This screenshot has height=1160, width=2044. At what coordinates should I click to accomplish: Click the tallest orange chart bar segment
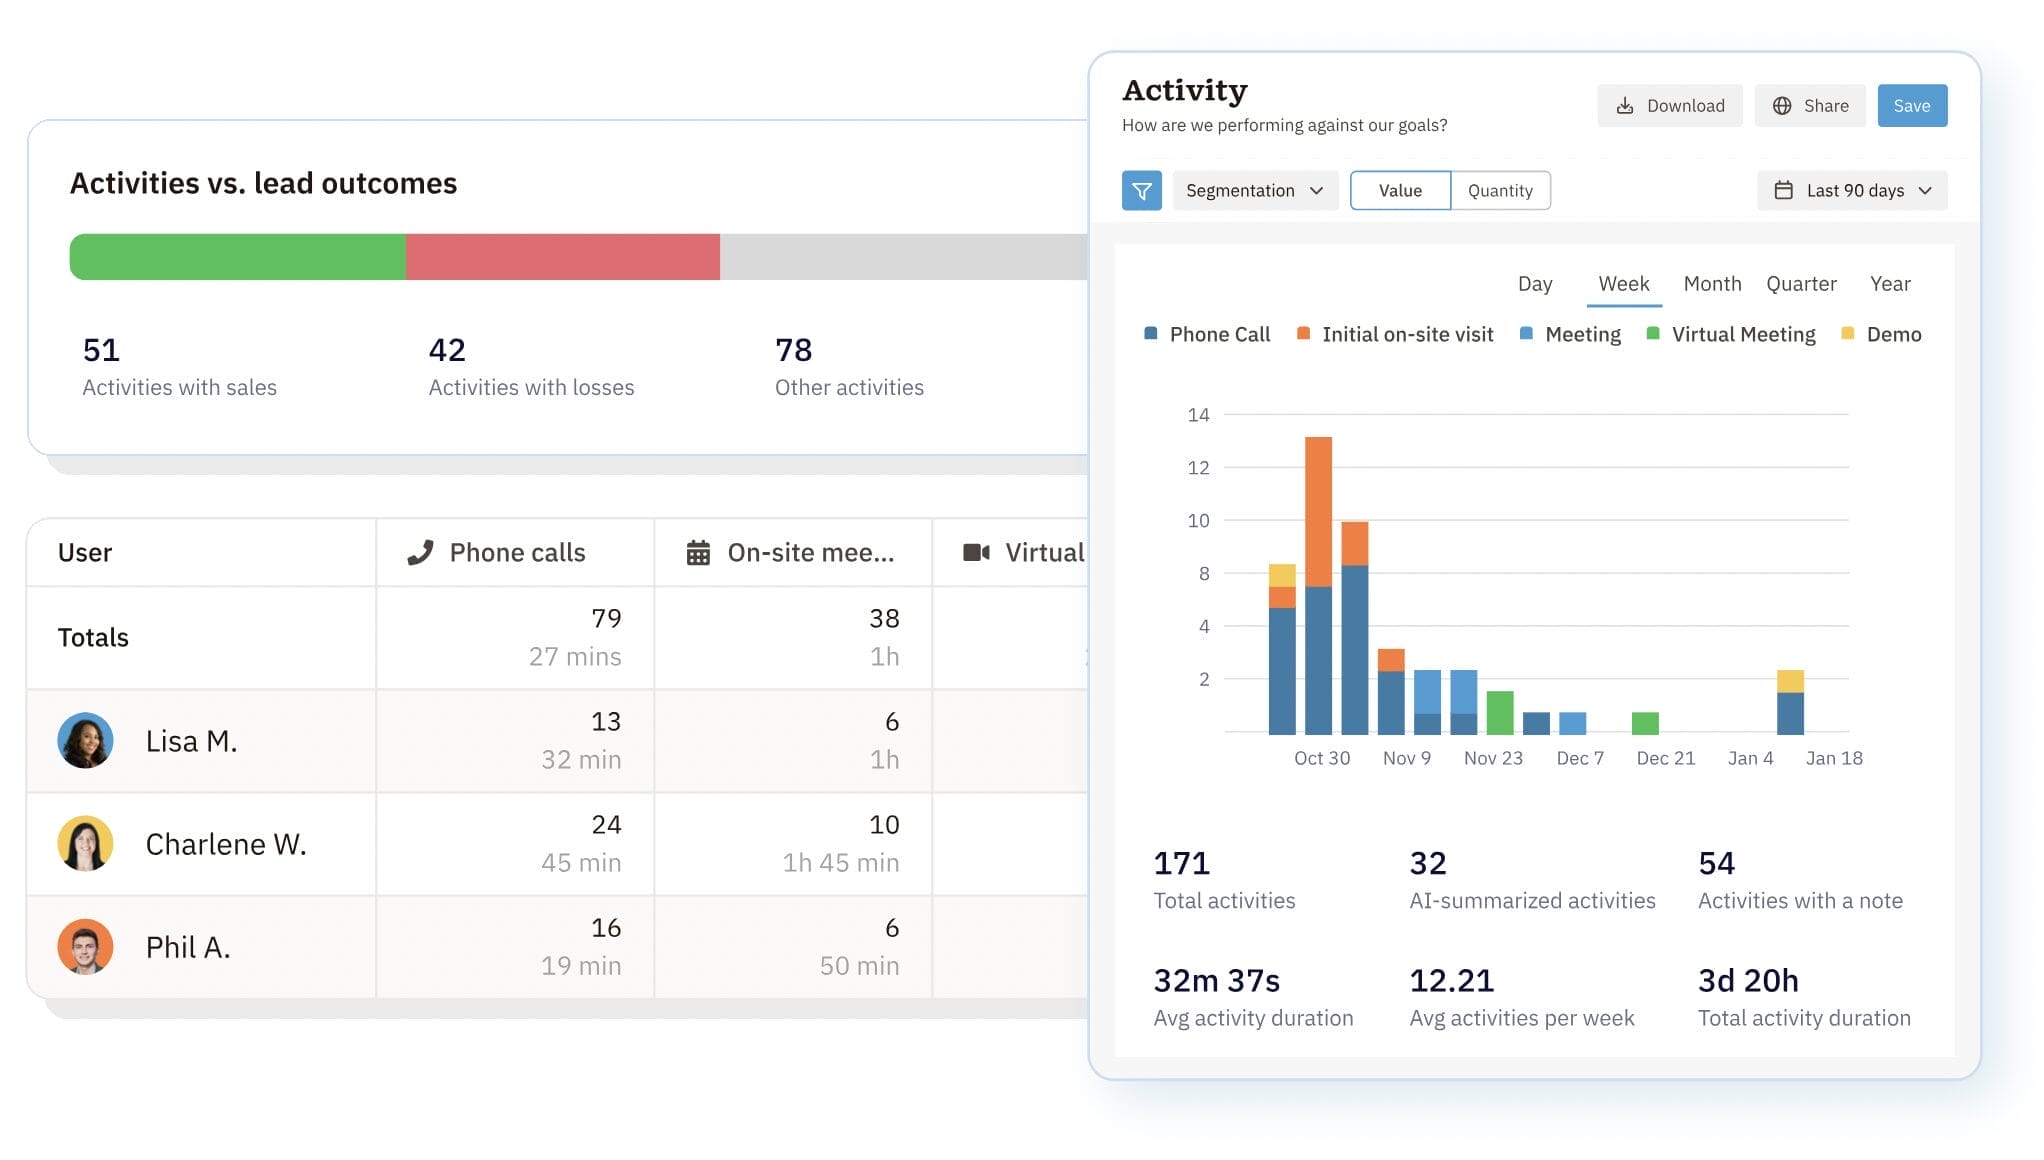click(x=1318, y=511)
